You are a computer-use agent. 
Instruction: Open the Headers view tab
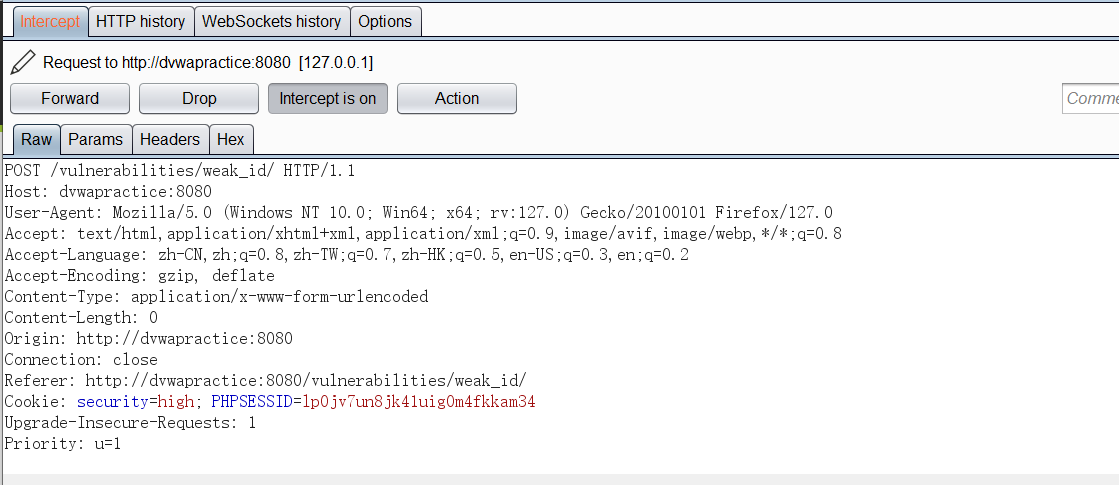point(170,139)
